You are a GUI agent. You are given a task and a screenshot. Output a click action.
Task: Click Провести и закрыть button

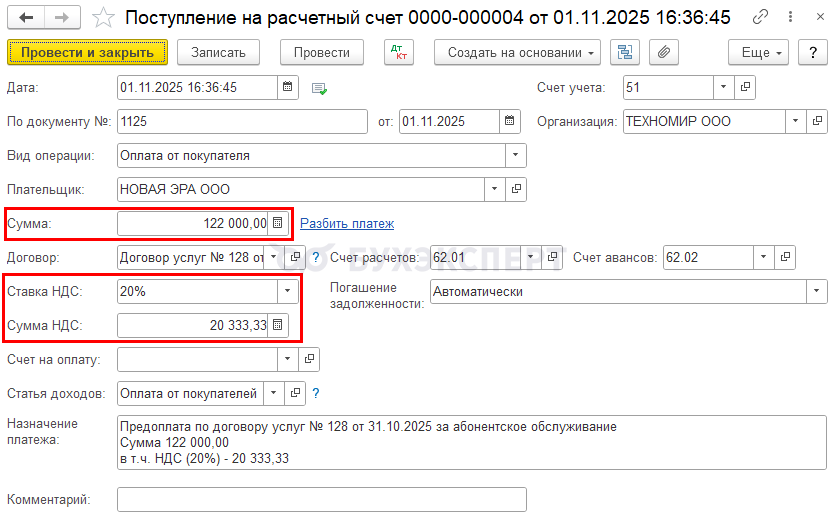point(88,52)
